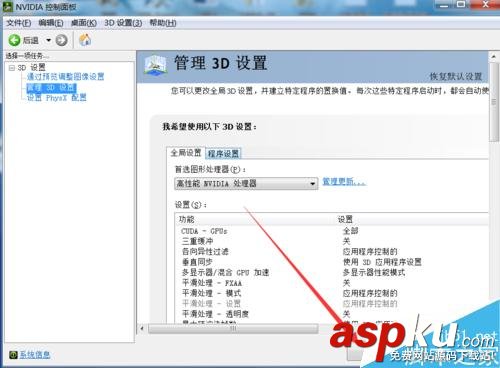Click the green Back arrow icon
Image resolution: width=500 pixels, height=368 pixels.
pyautogui.click(x=14, y=40)
